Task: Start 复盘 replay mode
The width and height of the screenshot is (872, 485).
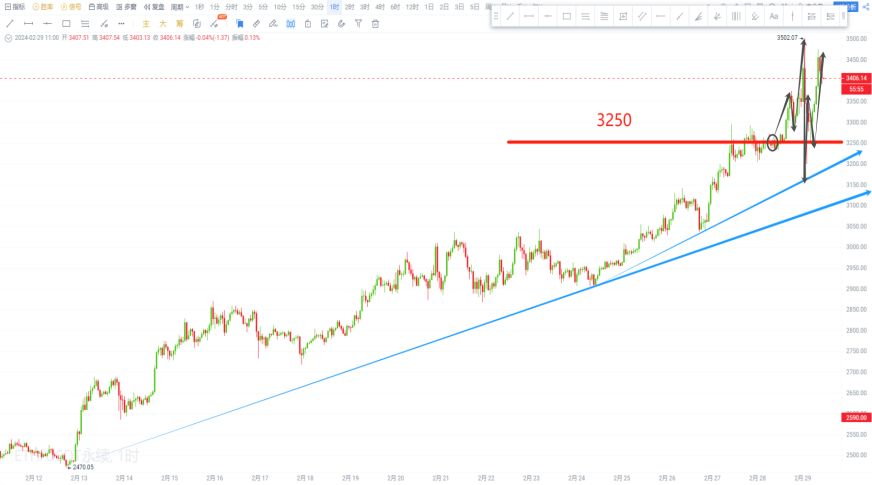Action: pyautogui.click(x=154, y=7)
